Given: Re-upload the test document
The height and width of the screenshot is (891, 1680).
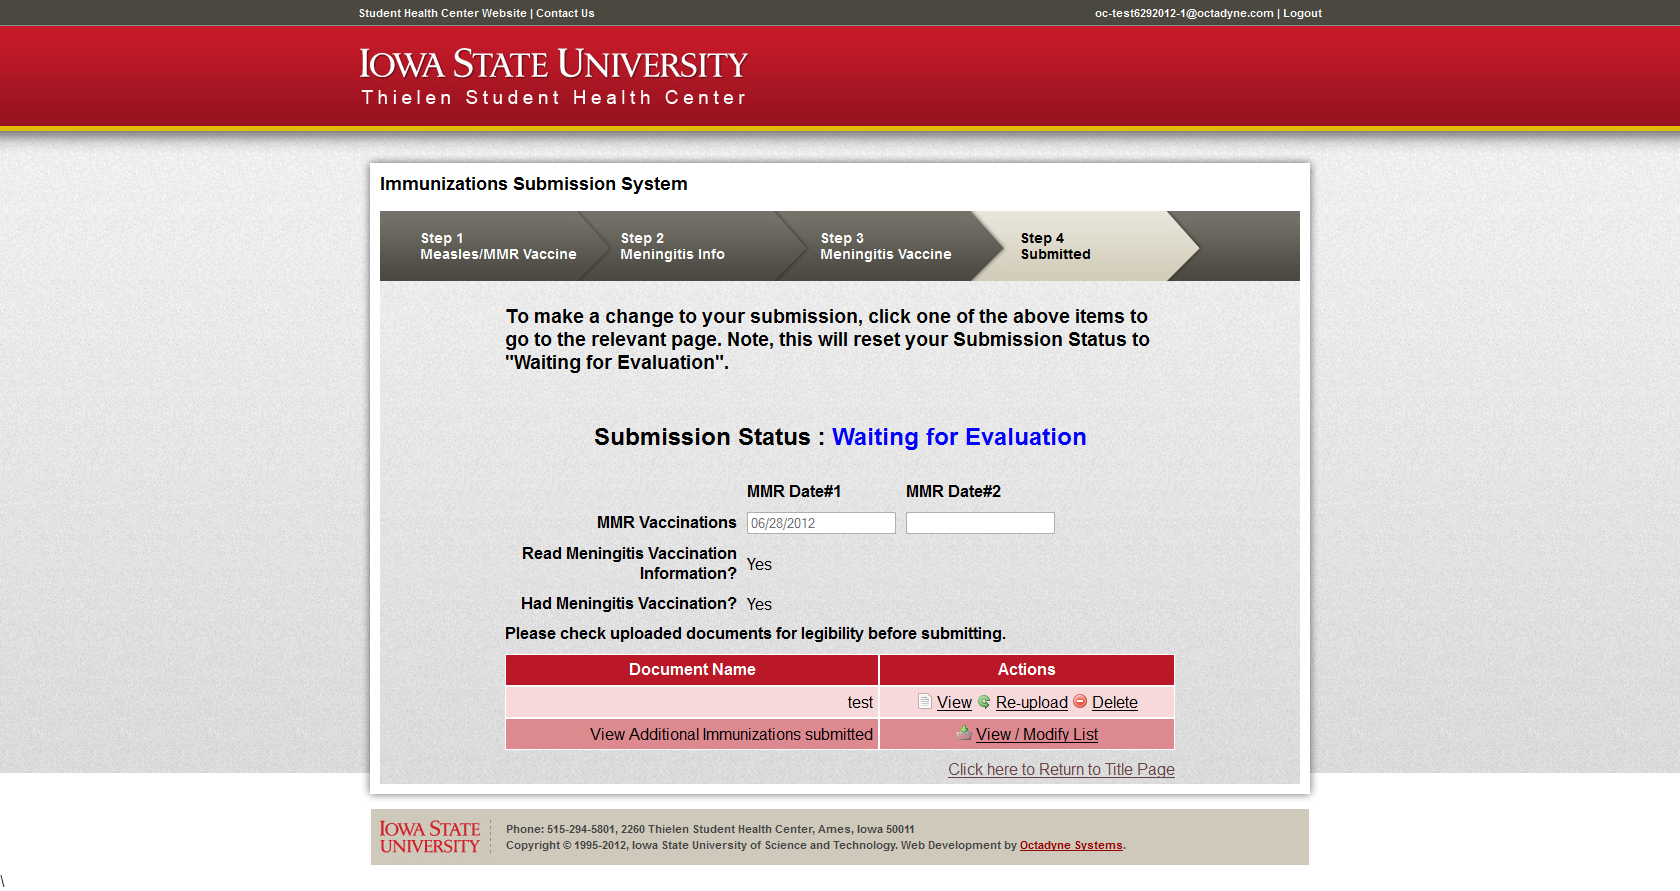Looking at the screenshot, I should click(x=1032, y=703).
